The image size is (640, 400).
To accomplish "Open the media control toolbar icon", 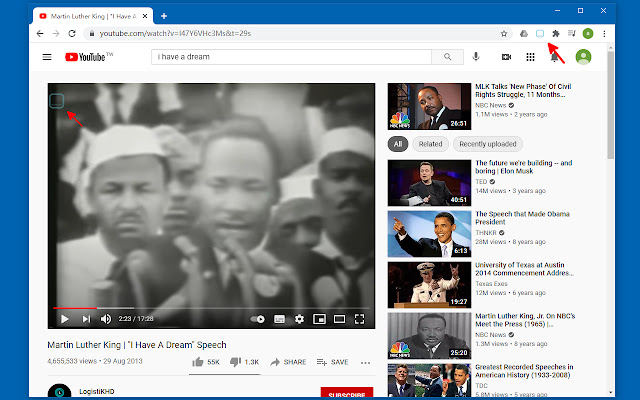I will point(571,33).
